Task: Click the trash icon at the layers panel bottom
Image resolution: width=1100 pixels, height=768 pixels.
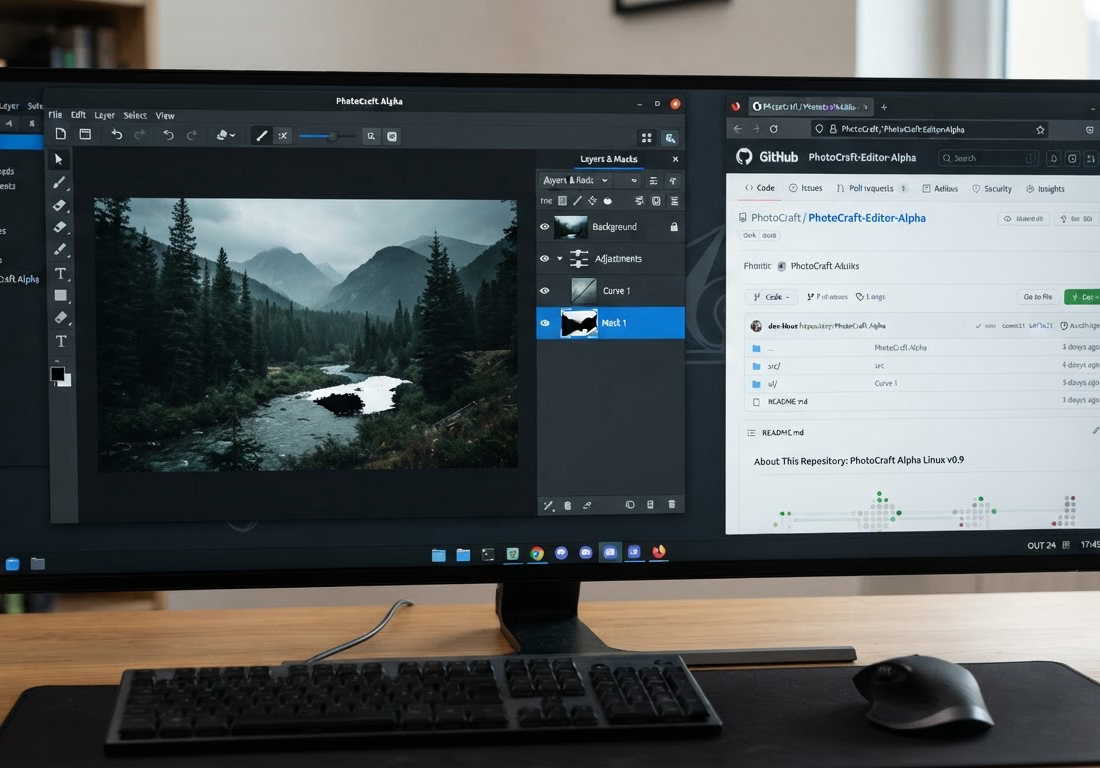Action: tap(672, 504)
